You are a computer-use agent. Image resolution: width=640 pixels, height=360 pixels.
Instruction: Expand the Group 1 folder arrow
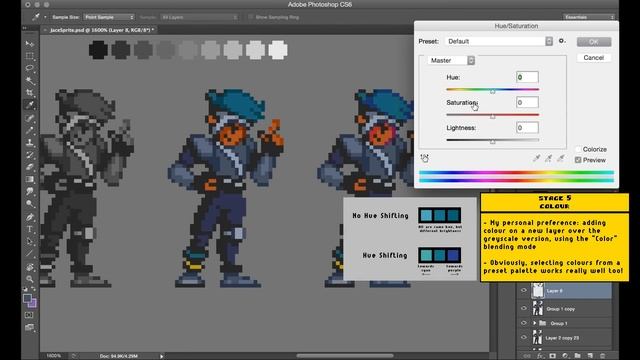(x=535, y=323)
